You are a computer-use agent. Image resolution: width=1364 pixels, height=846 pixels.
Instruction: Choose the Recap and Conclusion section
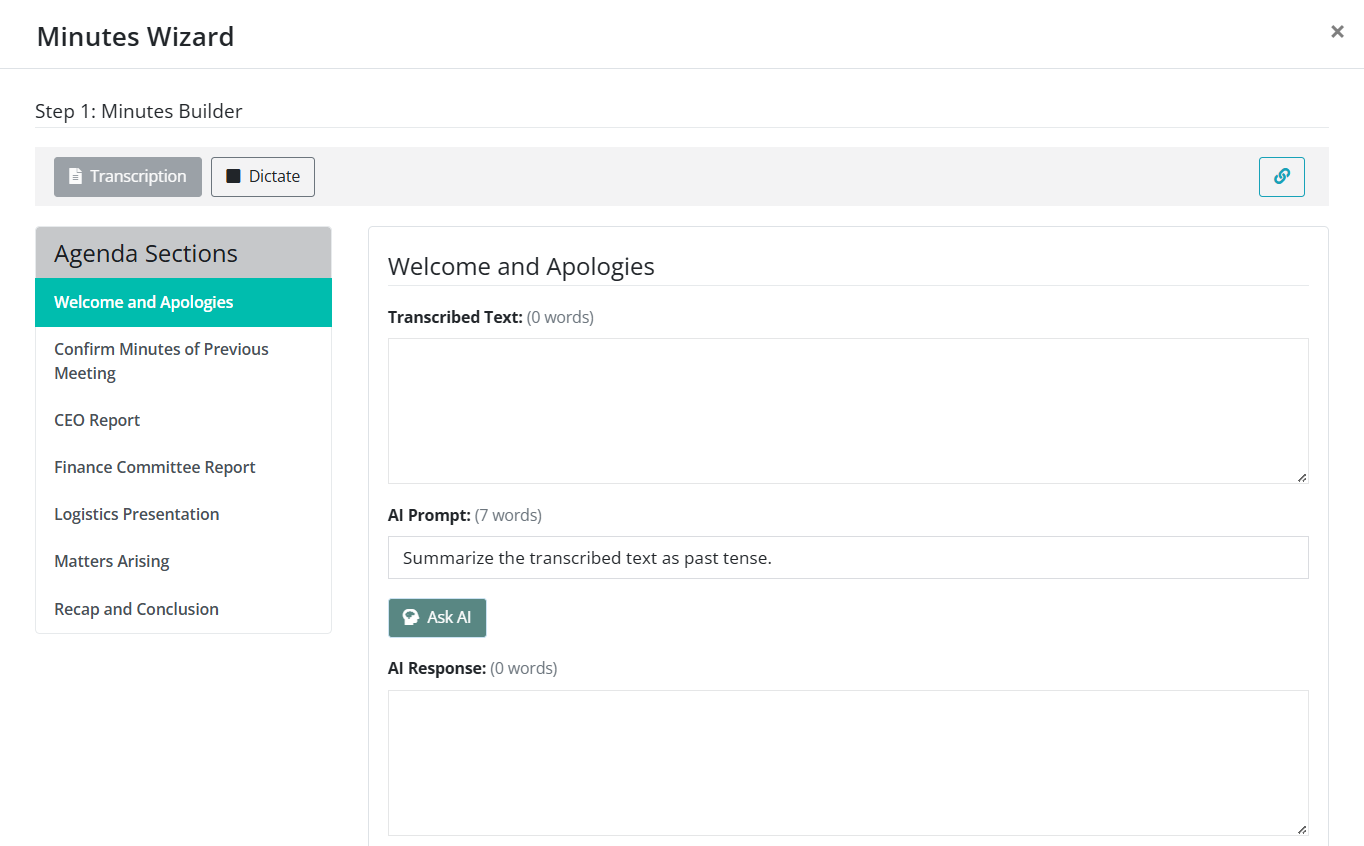[137, 609]
